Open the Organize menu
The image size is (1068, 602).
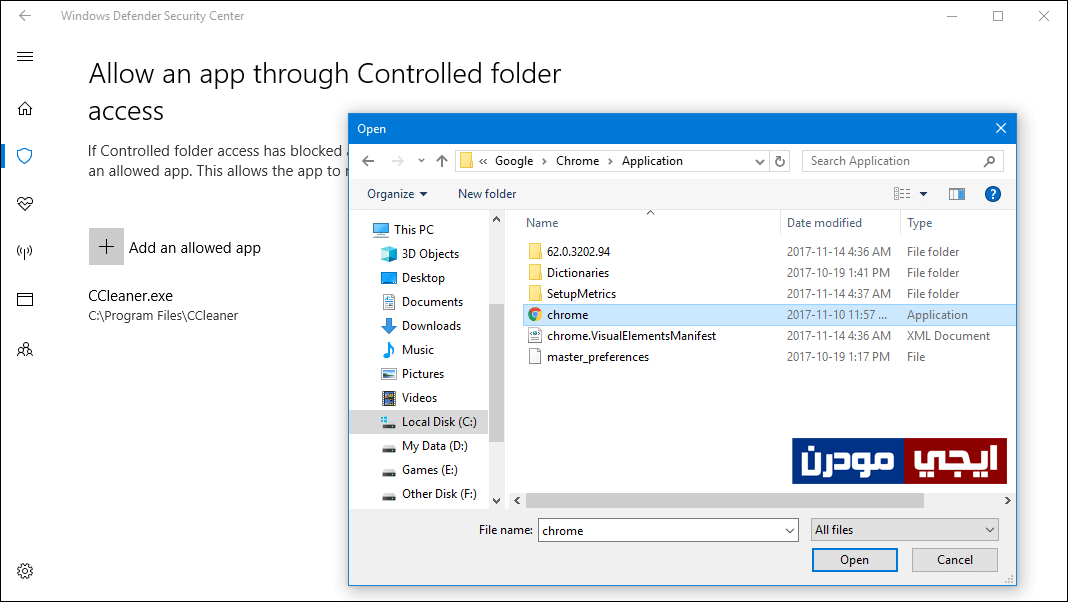point(397,194)
